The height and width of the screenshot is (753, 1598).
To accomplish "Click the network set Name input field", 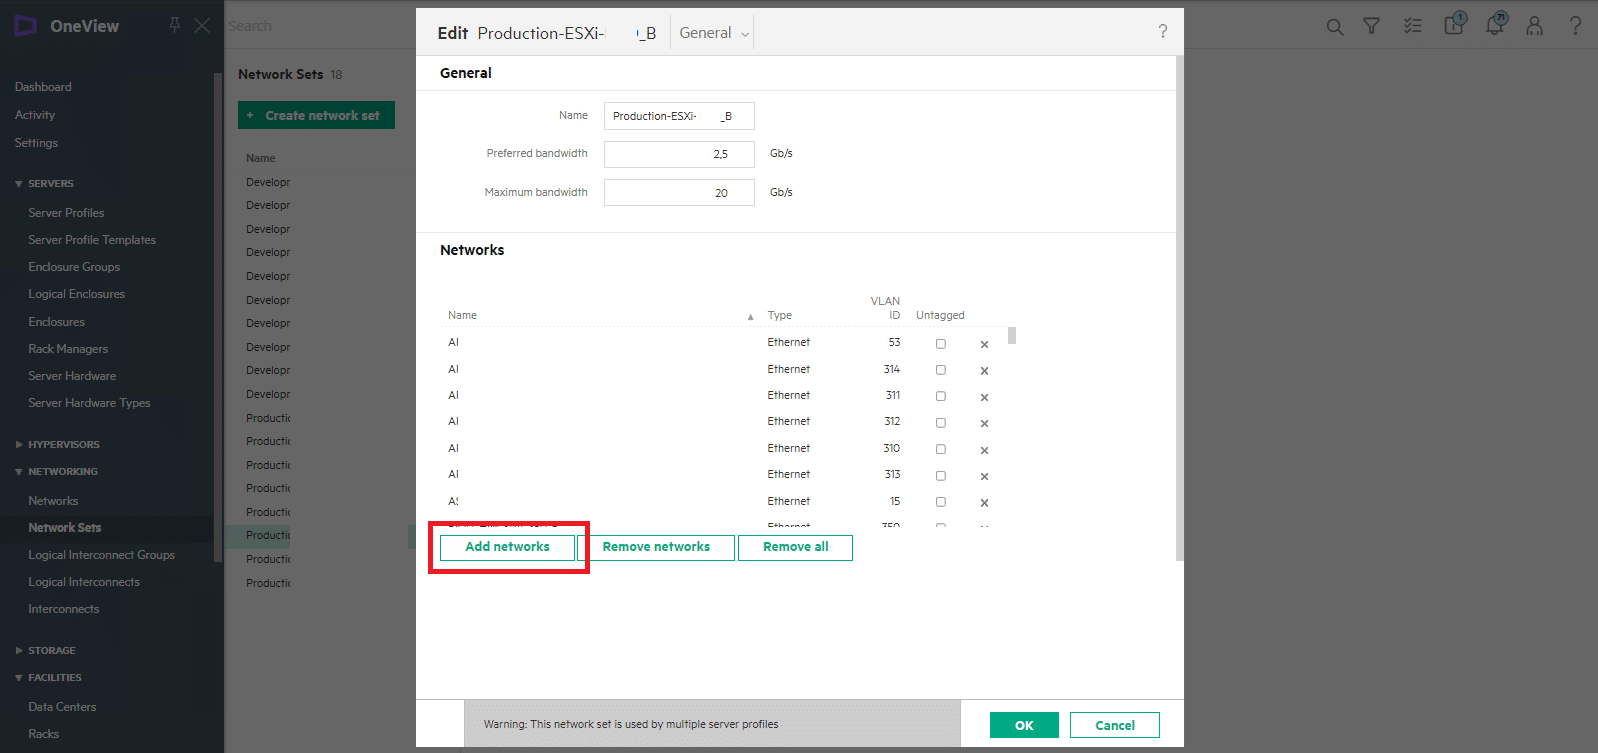I will tap(679, 116).
